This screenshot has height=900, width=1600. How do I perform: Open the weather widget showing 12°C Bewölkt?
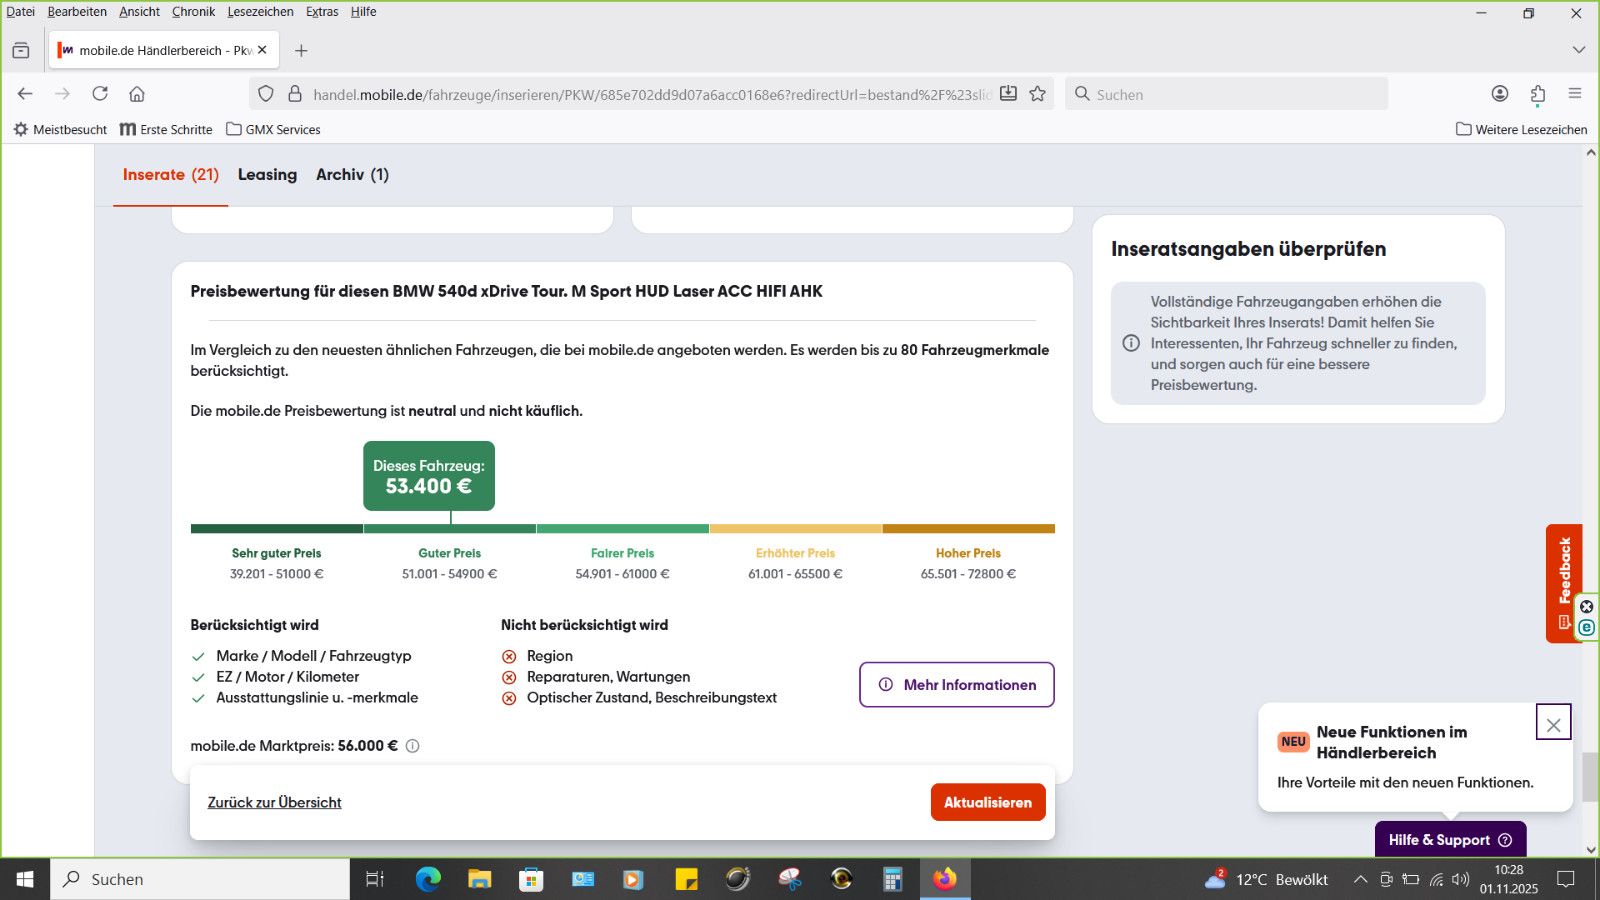point(1266,879)
